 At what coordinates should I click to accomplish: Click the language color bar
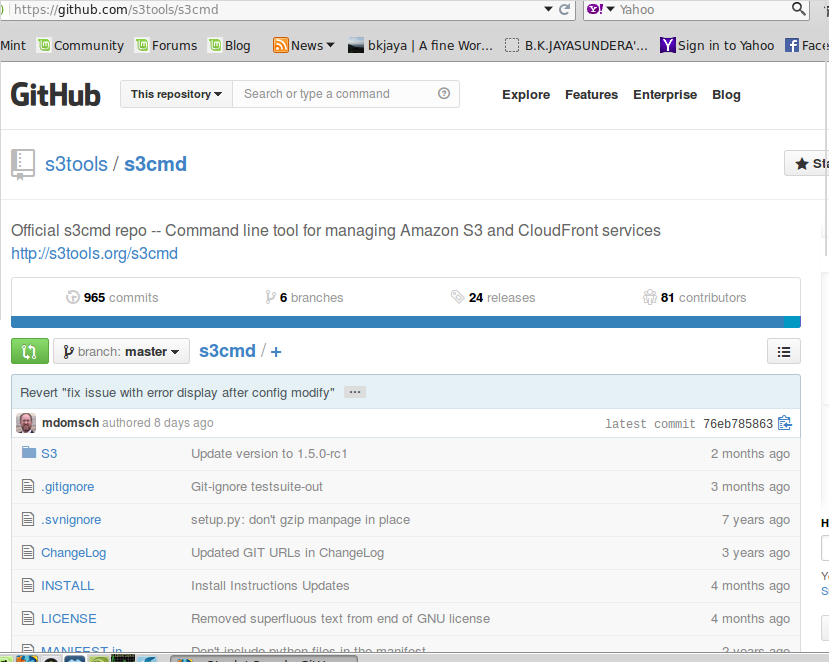[x=405, y=322]
